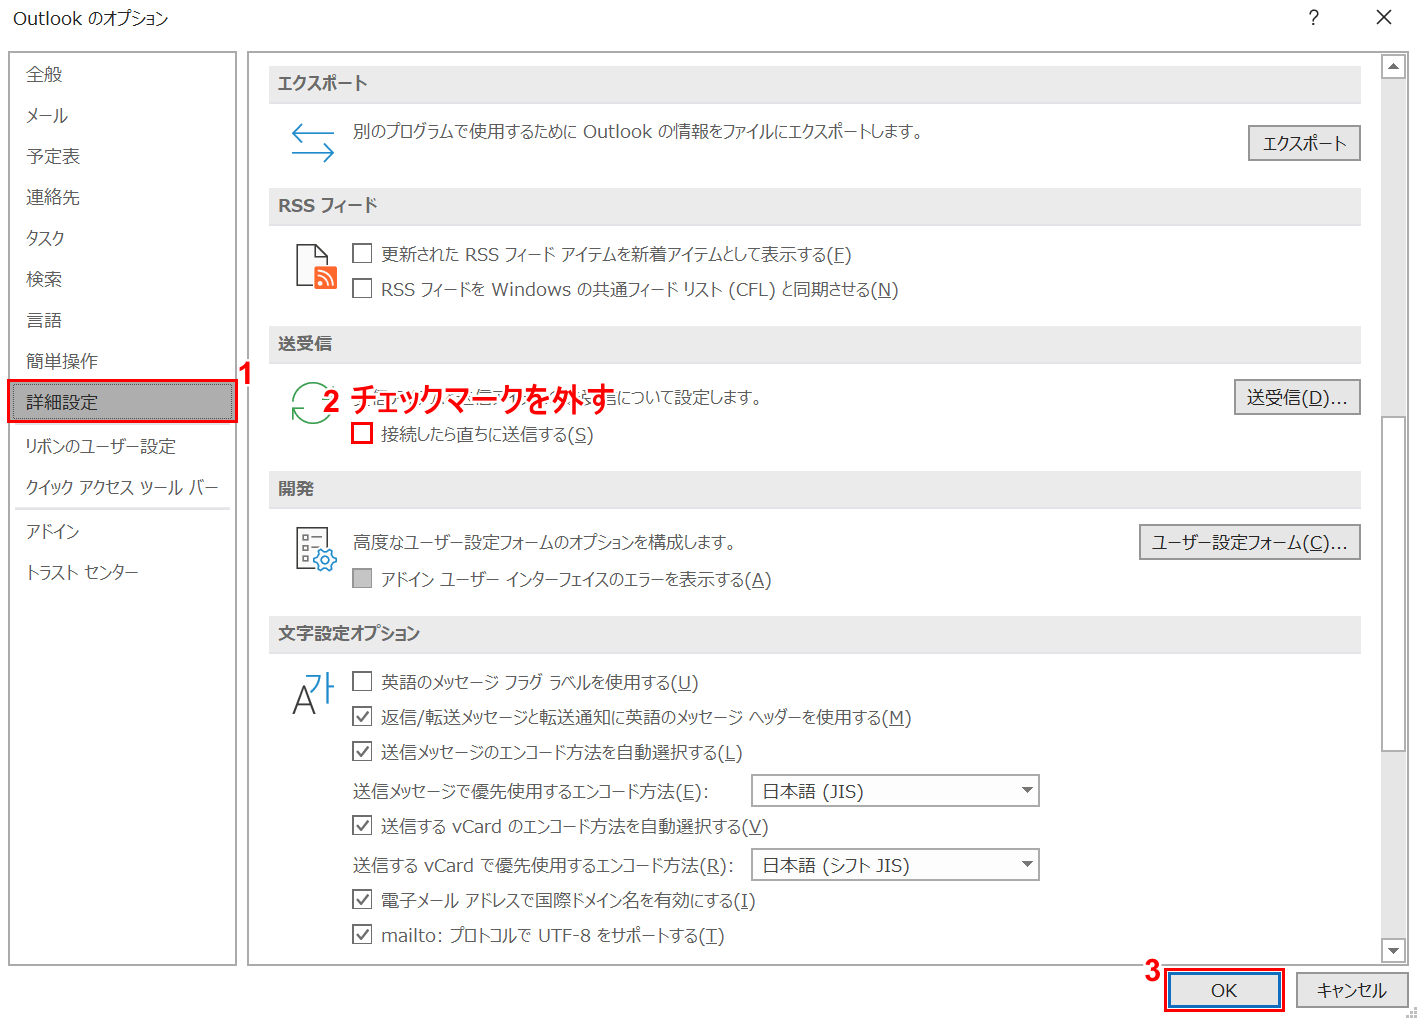1418x1020 pixels.
Task: Click the scrollbar up arrow
Action: tap(1393, 67)
